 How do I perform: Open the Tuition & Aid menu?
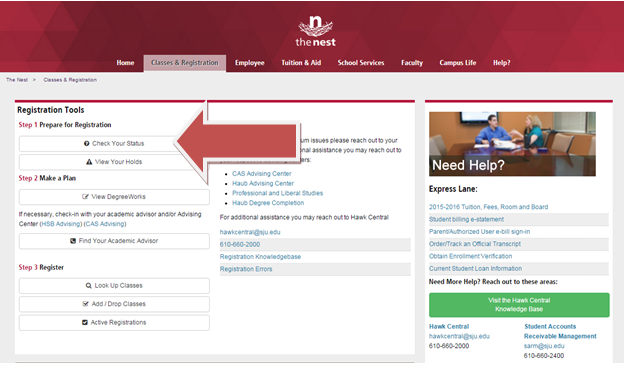point(301,63)
